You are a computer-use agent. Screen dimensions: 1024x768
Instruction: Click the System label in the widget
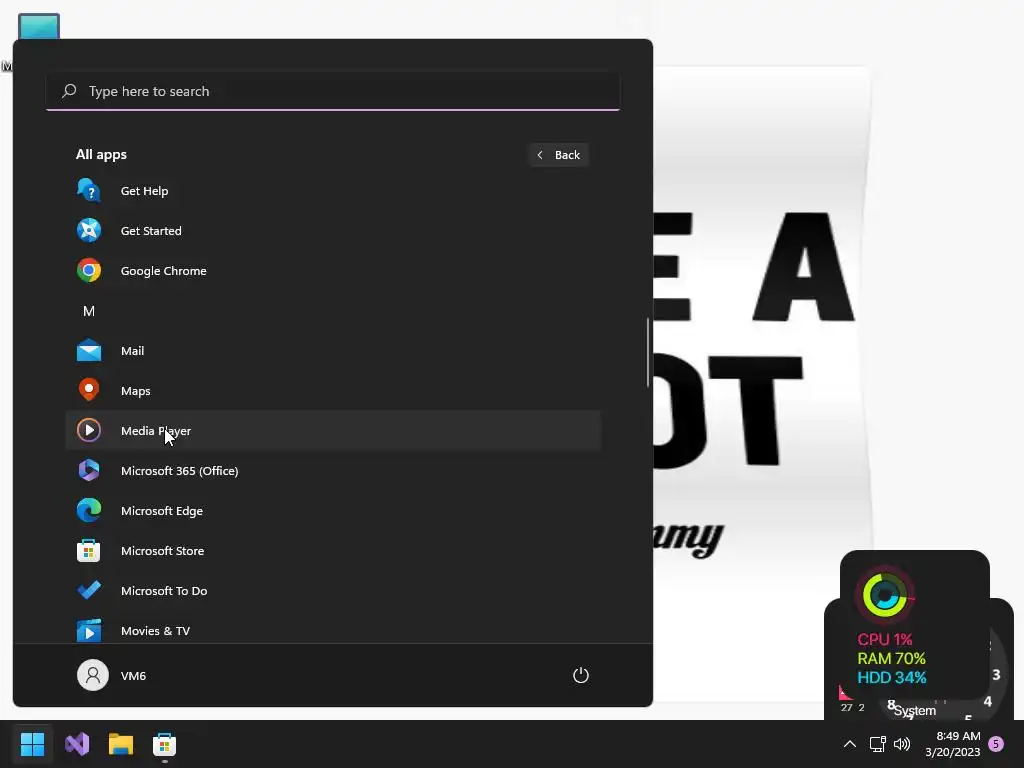pyautogui.click(x=914, y=710)
